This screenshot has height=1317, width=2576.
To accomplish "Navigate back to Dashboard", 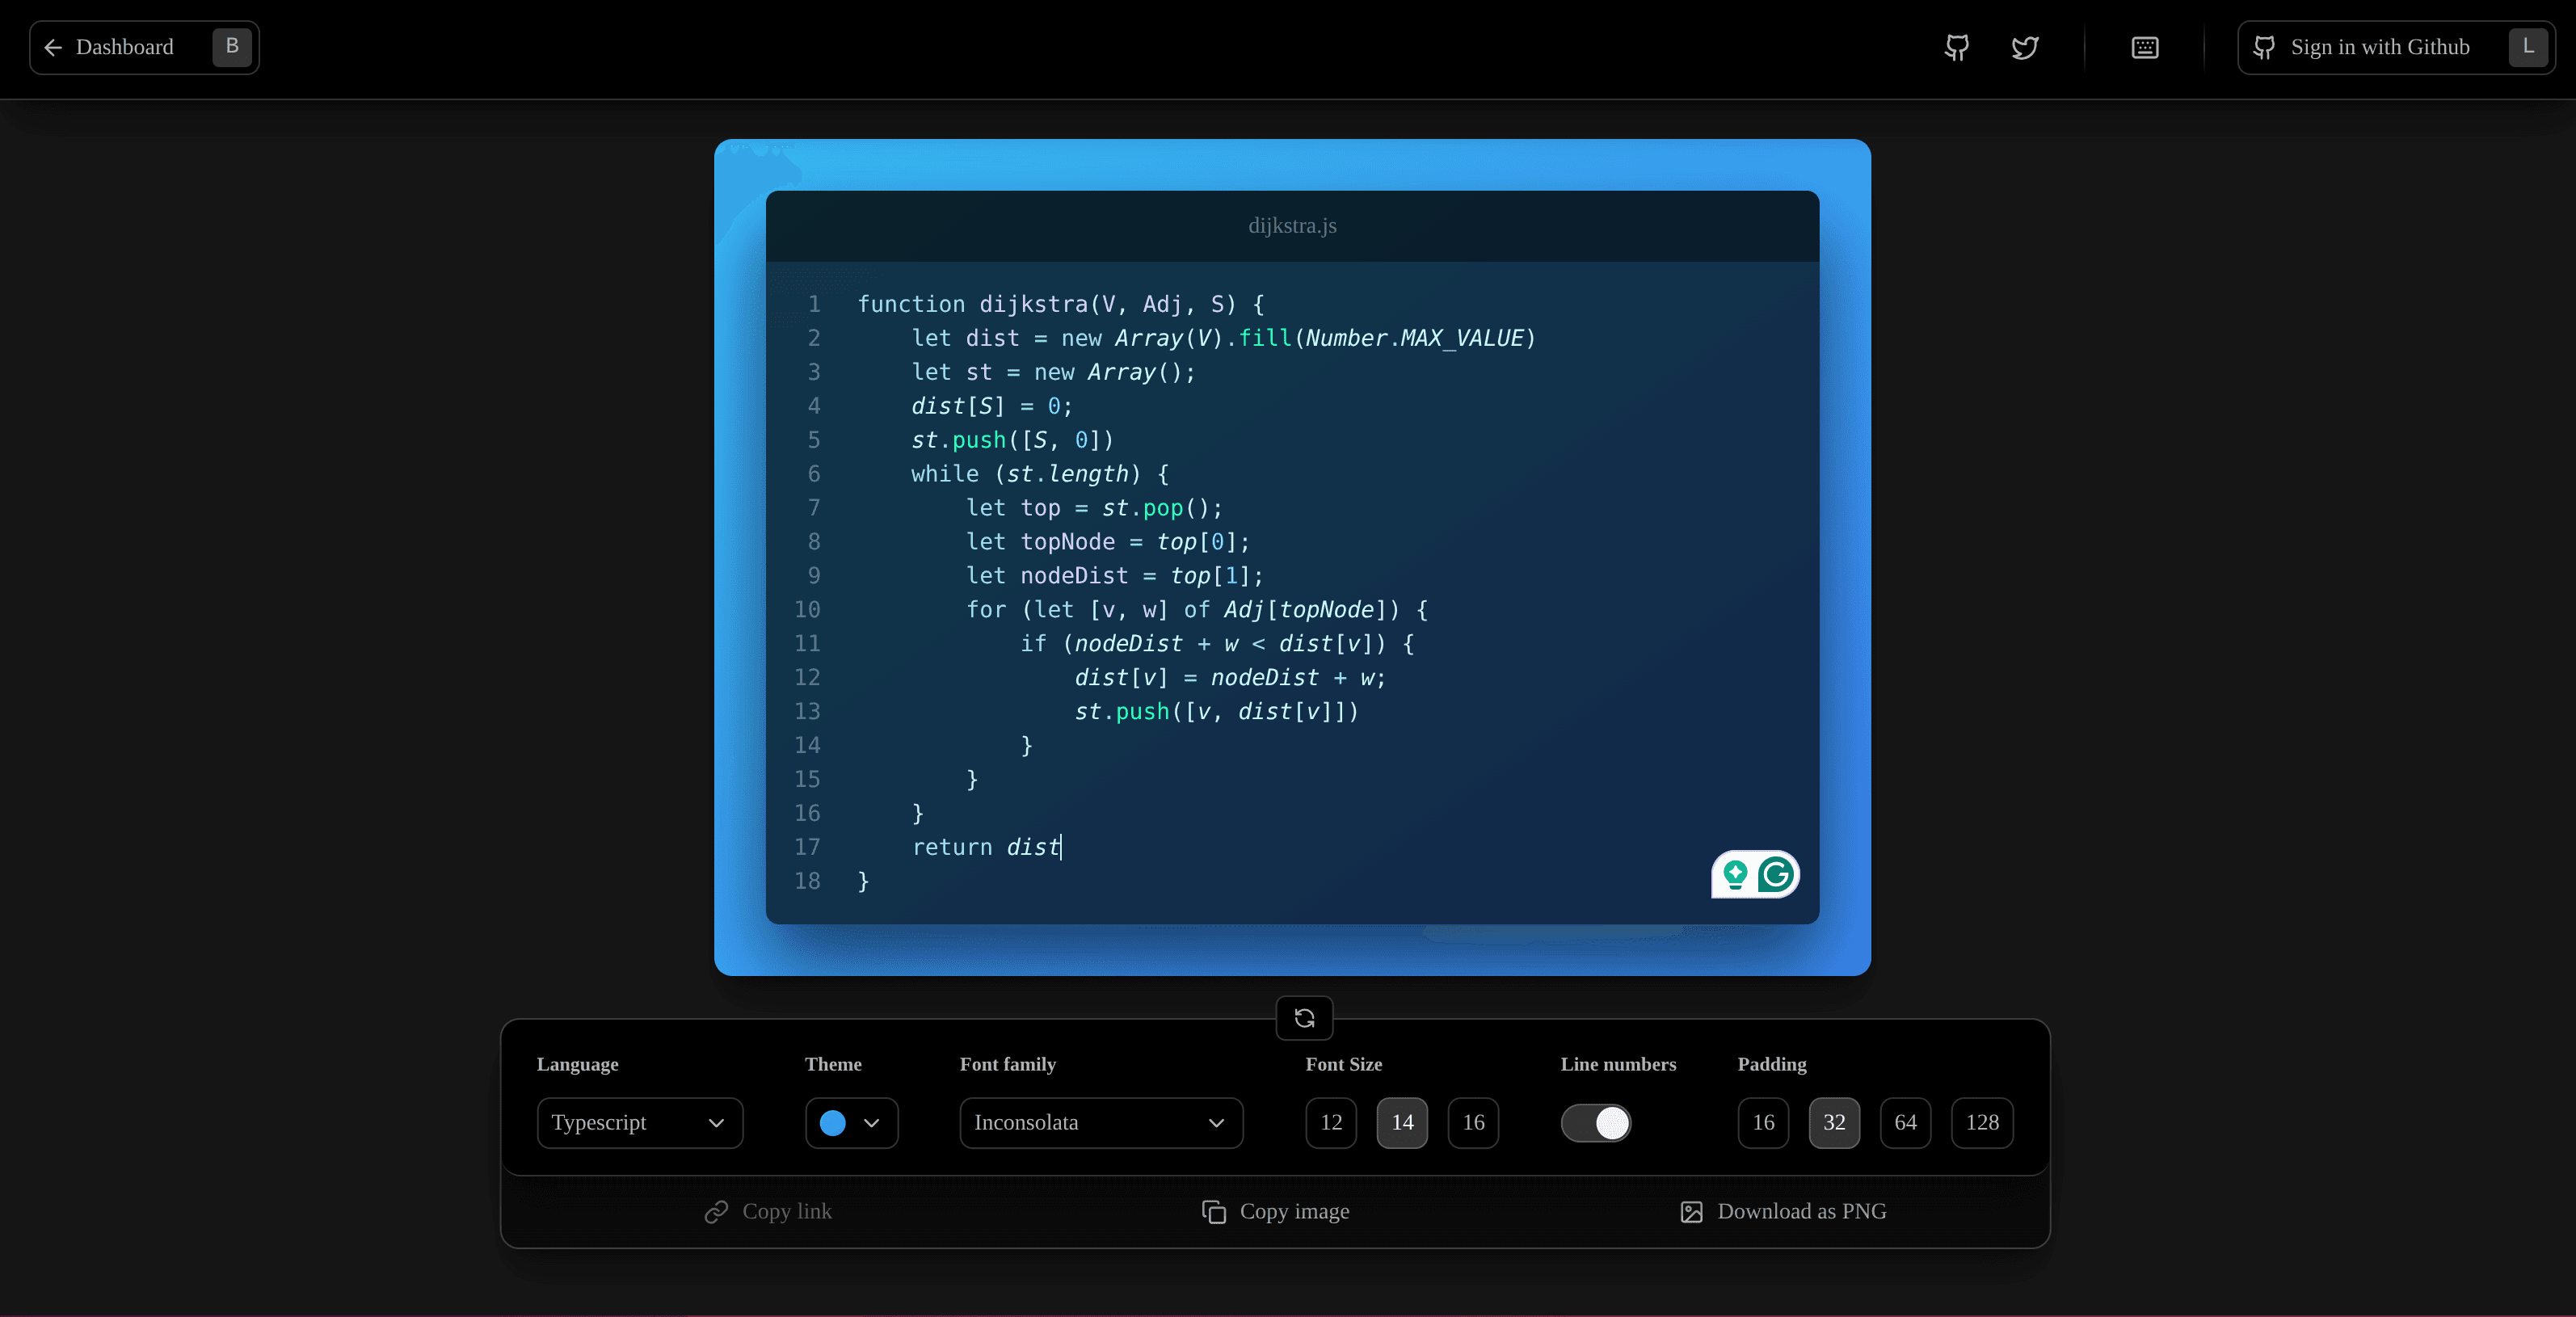I will point(124,47).
